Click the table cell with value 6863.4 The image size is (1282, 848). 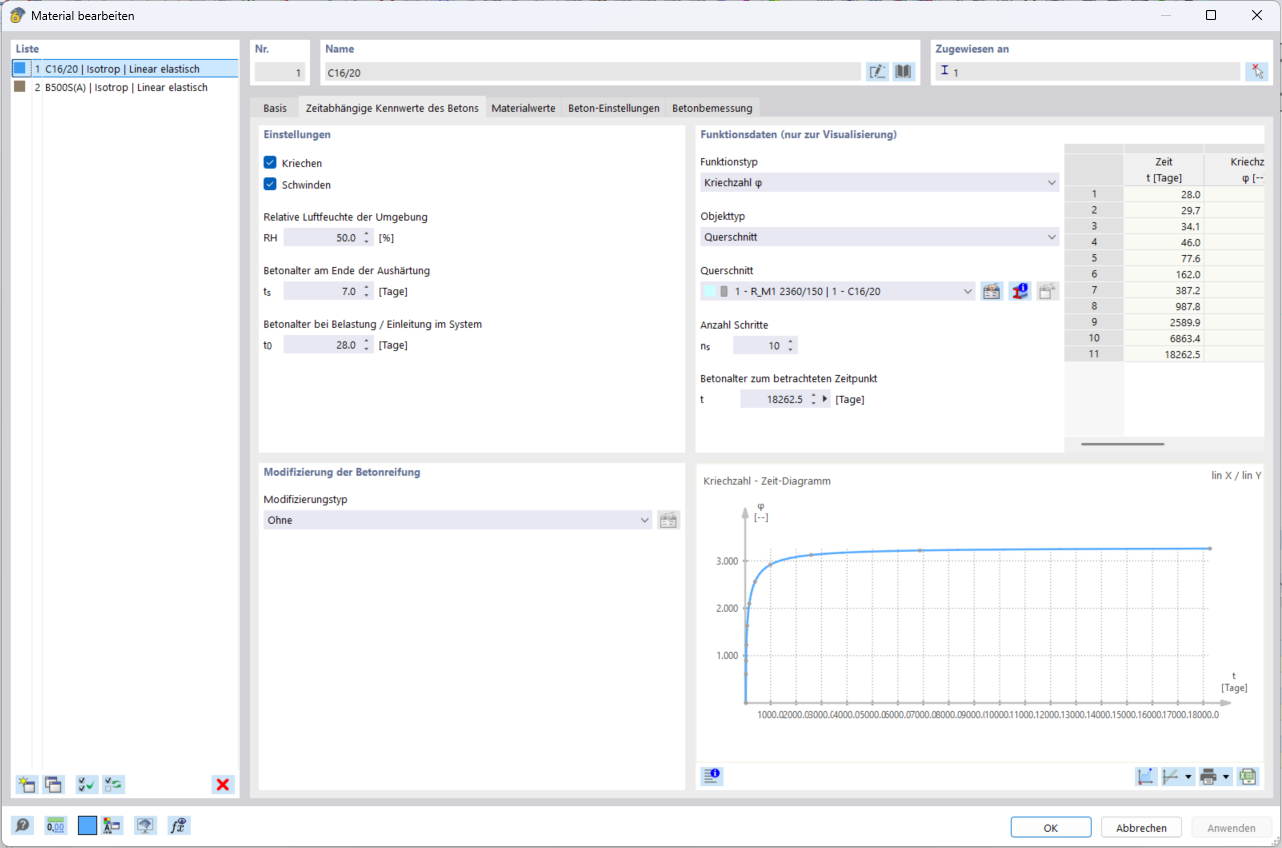[1164, 338]
